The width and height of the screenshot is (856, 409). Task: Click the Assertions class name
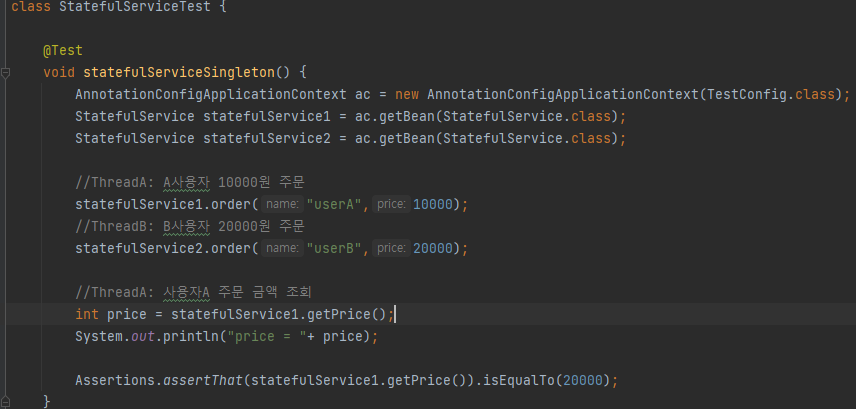coord(115,380)
